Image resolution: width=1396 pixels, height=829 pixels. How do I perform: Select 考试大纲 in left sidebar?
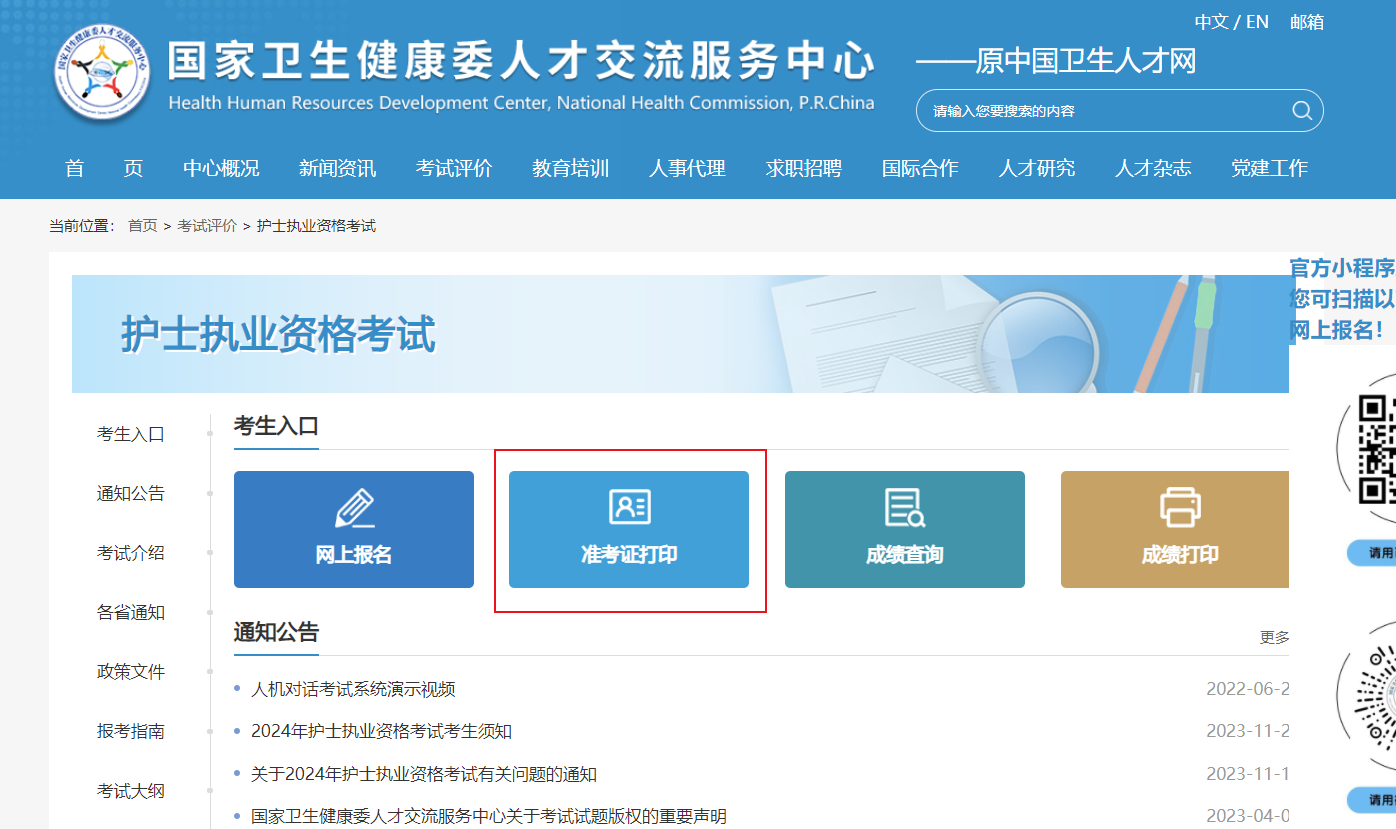point(131,791)
